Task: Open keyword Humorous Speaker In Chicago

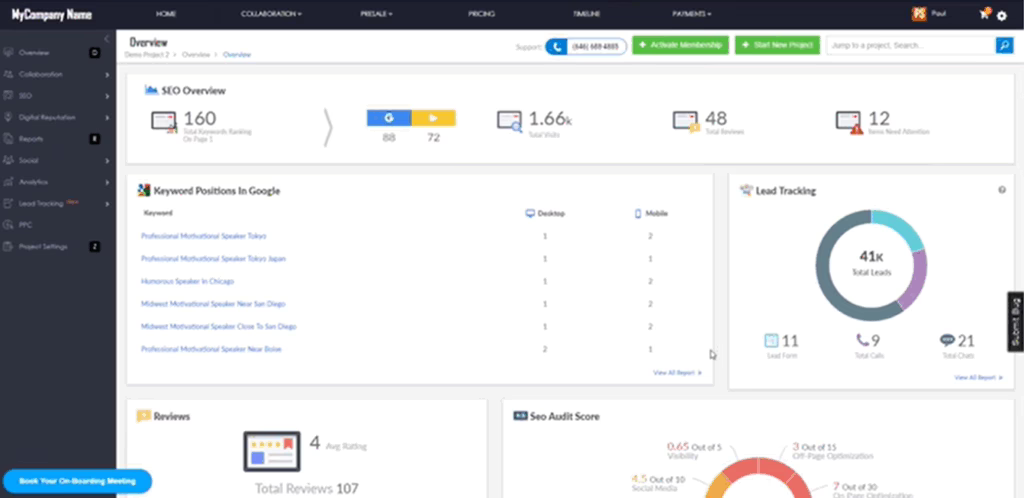Action: (x=187, y=281)
